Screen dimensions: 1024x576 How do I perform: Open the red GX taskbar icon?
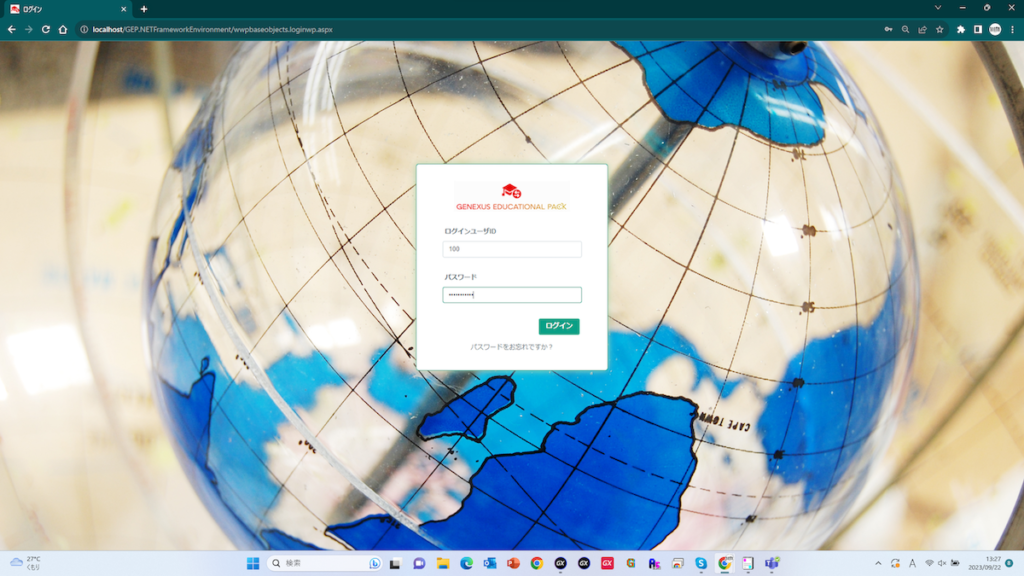click(x=607, y=563)
